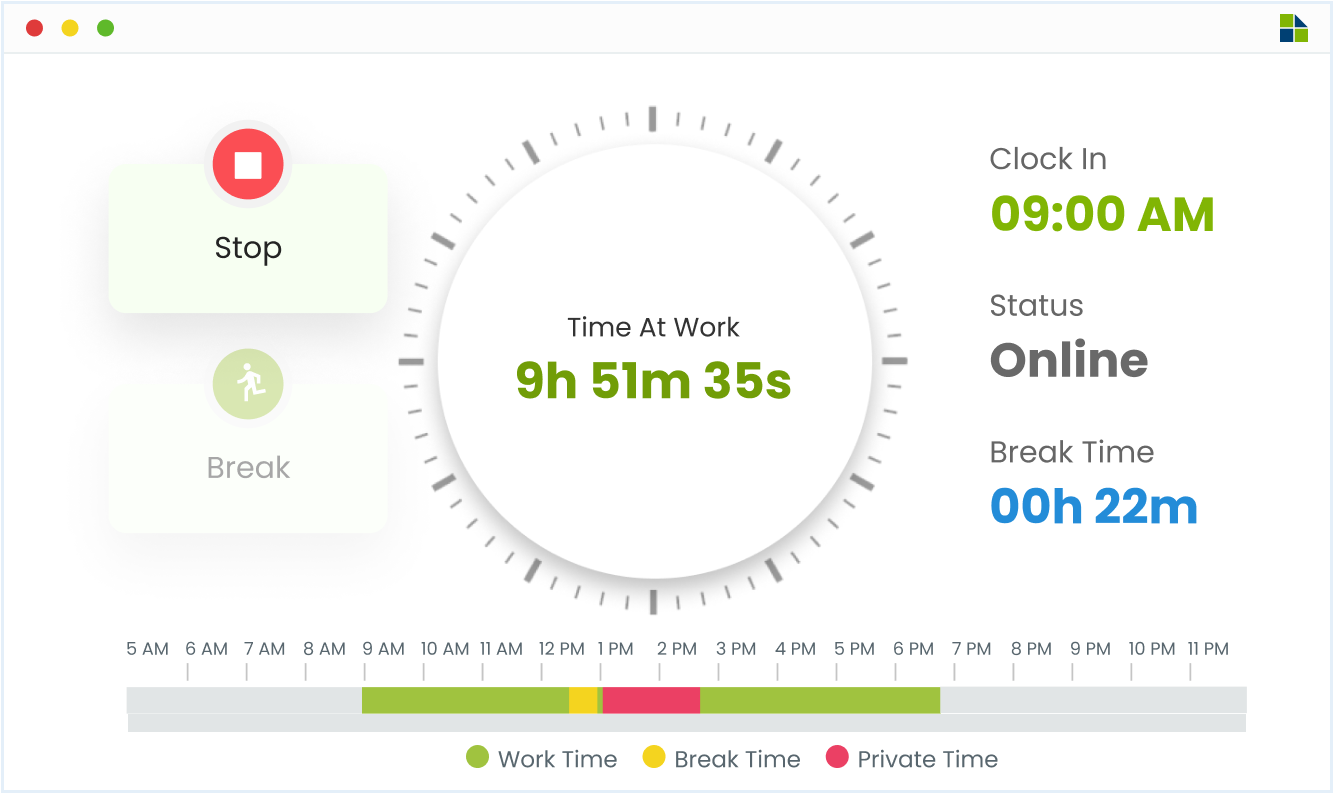Image resolution: width=1333 pixels, height=793 pixels.
Task: Click the morning green work segment on the timeline
Action: pos(465,700)
